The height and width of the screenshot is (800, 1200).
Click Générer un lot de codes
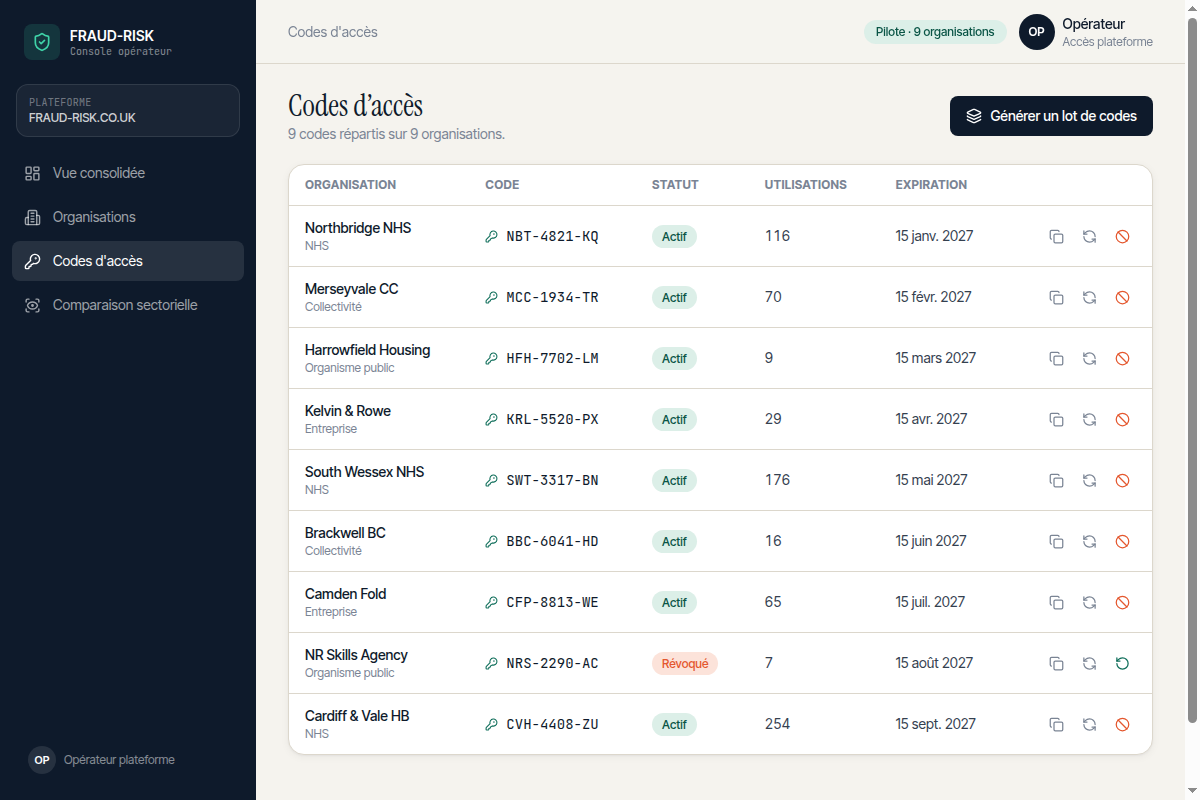[x=1051, y=116]
